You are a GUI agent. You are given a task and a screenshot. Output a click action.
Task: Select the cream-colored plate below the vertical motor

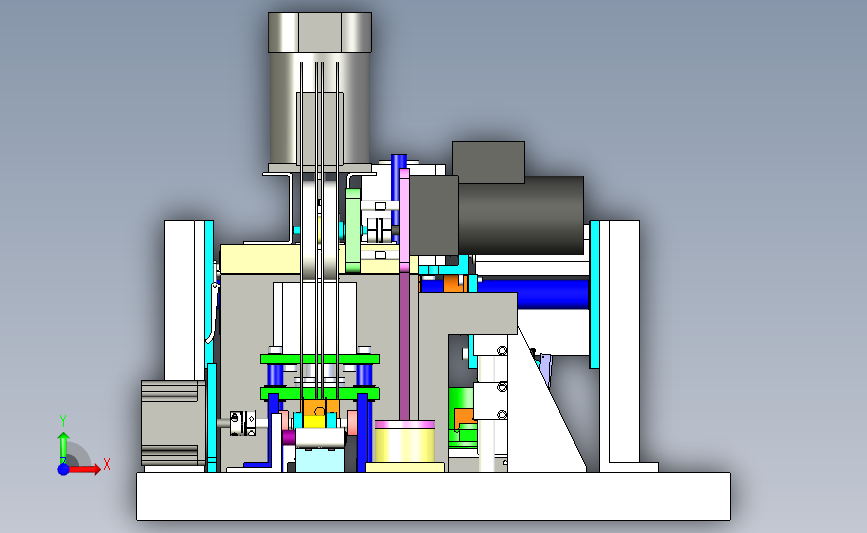click(260, 259)
